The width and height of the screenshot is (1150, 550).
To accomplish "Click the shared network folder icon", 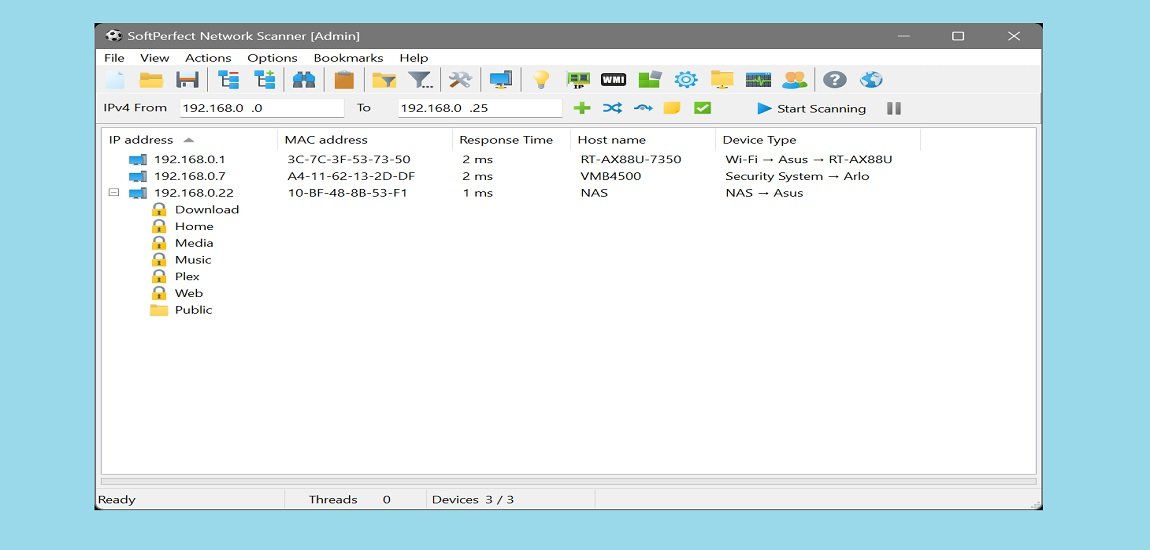I will point(722,80).
